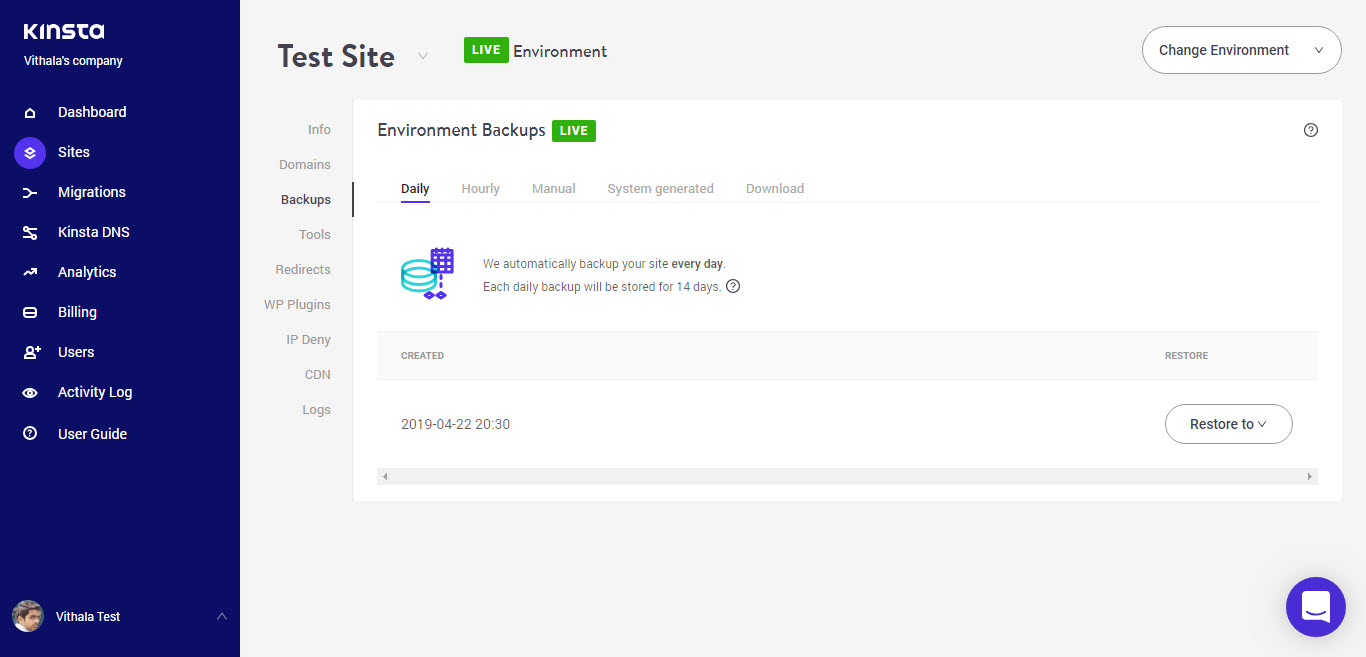The image size is (1366, 657).
Task: Open the User Guide link
Action: pos(92,434)
